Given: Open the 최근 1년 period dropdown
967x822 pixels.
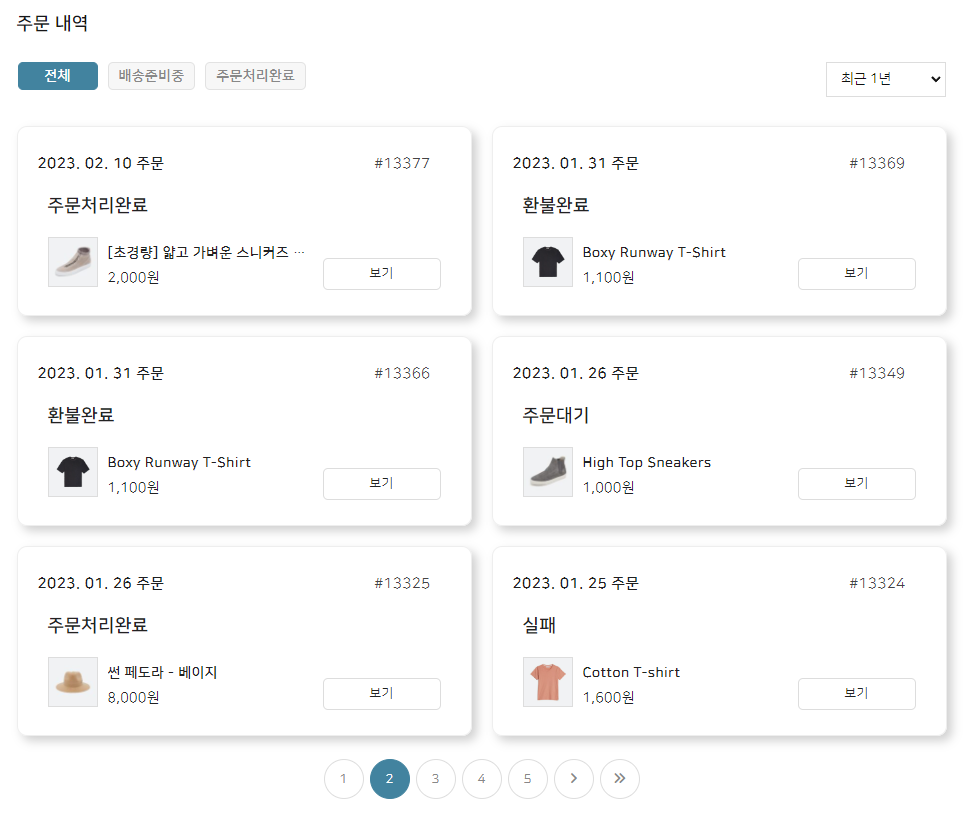Looking at the screenshot, I should (885, 79).
